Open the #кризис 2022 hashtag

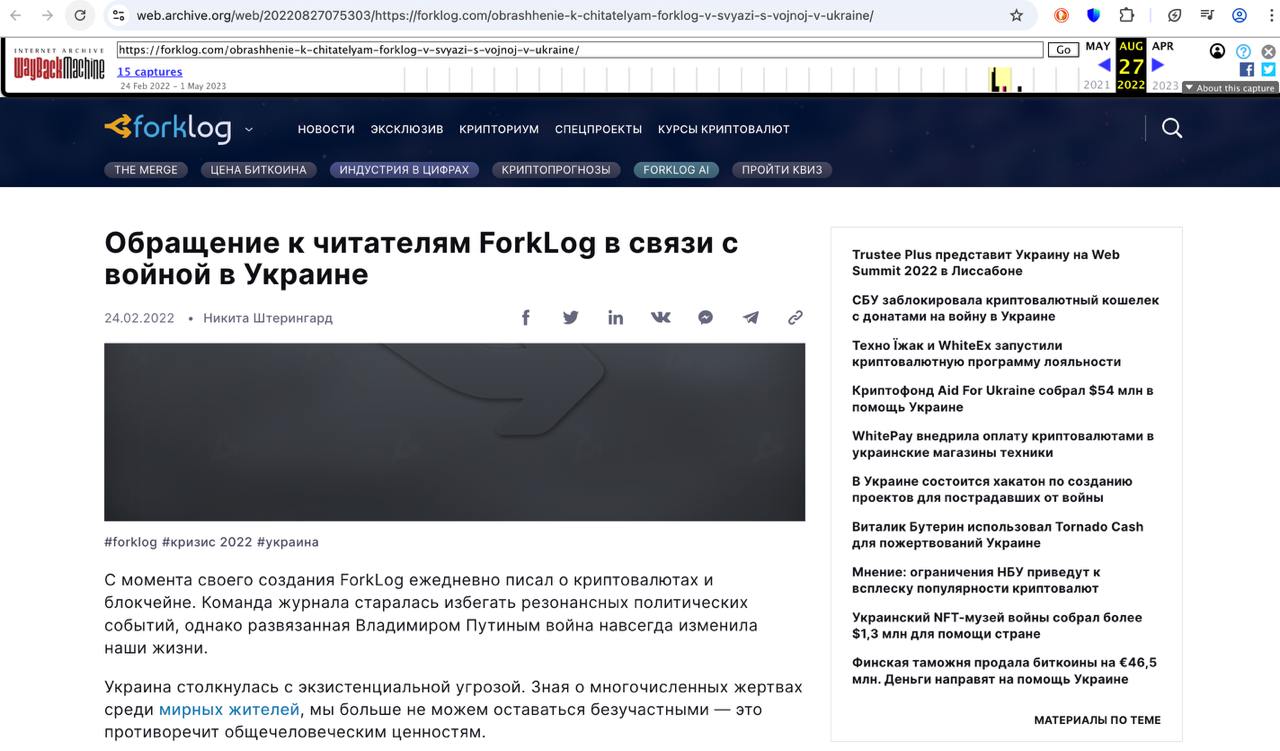point(207,542)
